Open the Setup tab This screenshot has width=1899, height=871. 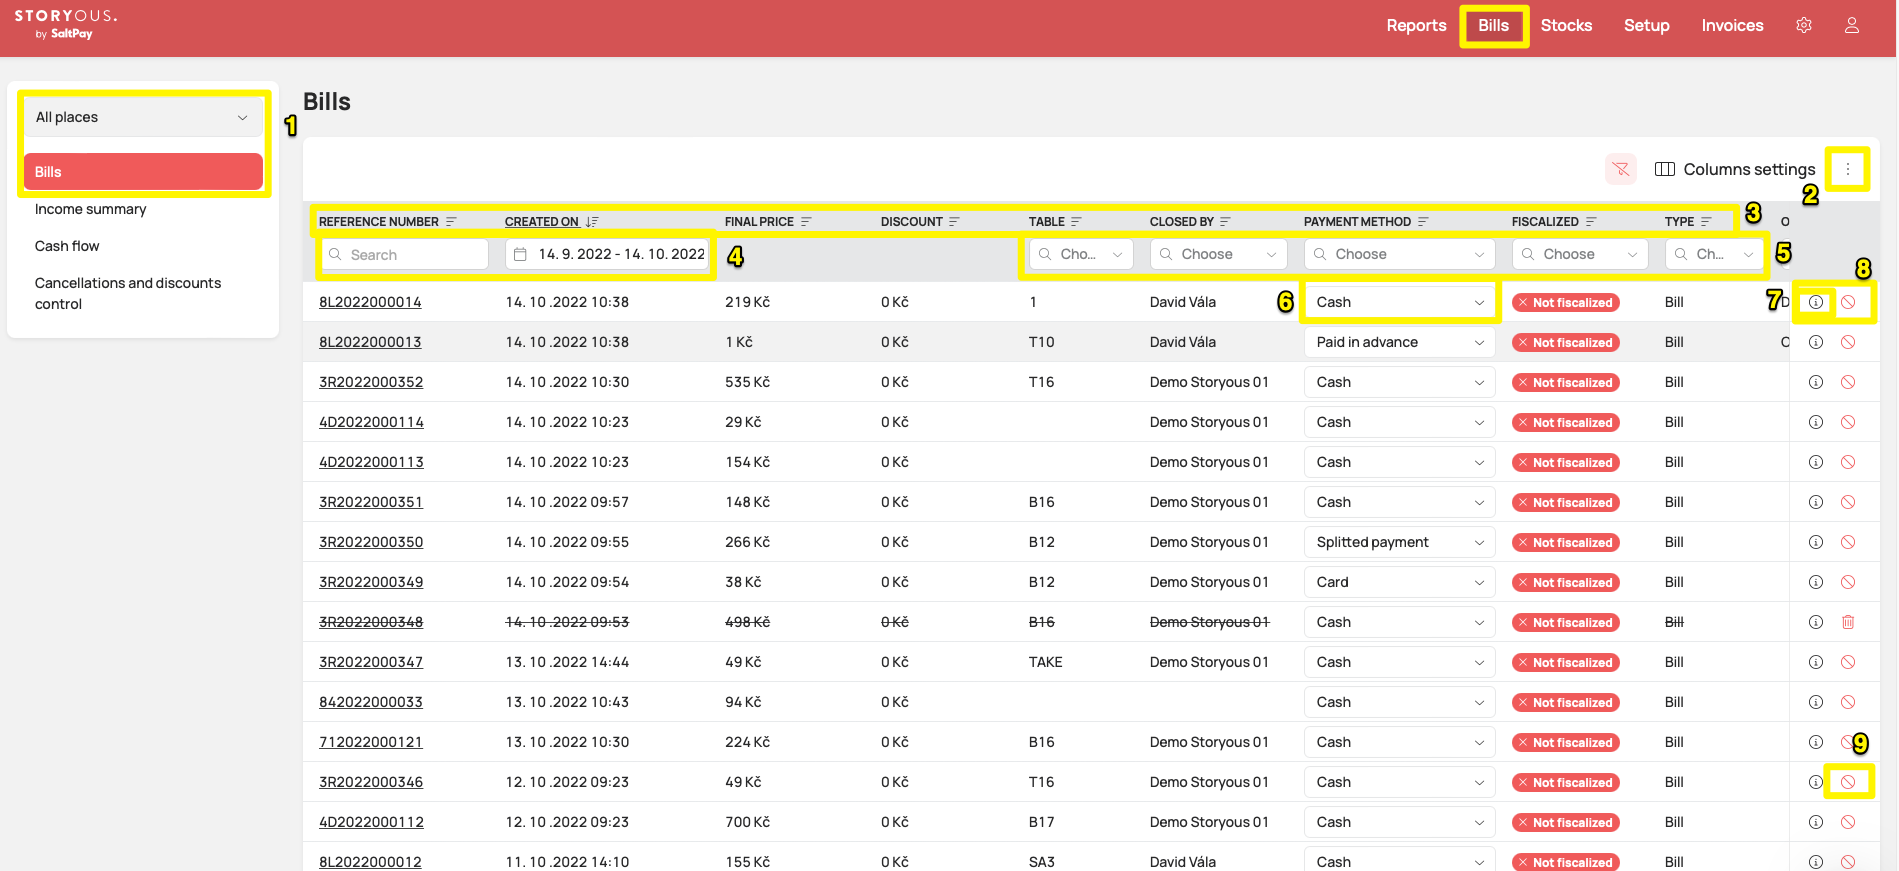click(x=1646, y=25)
